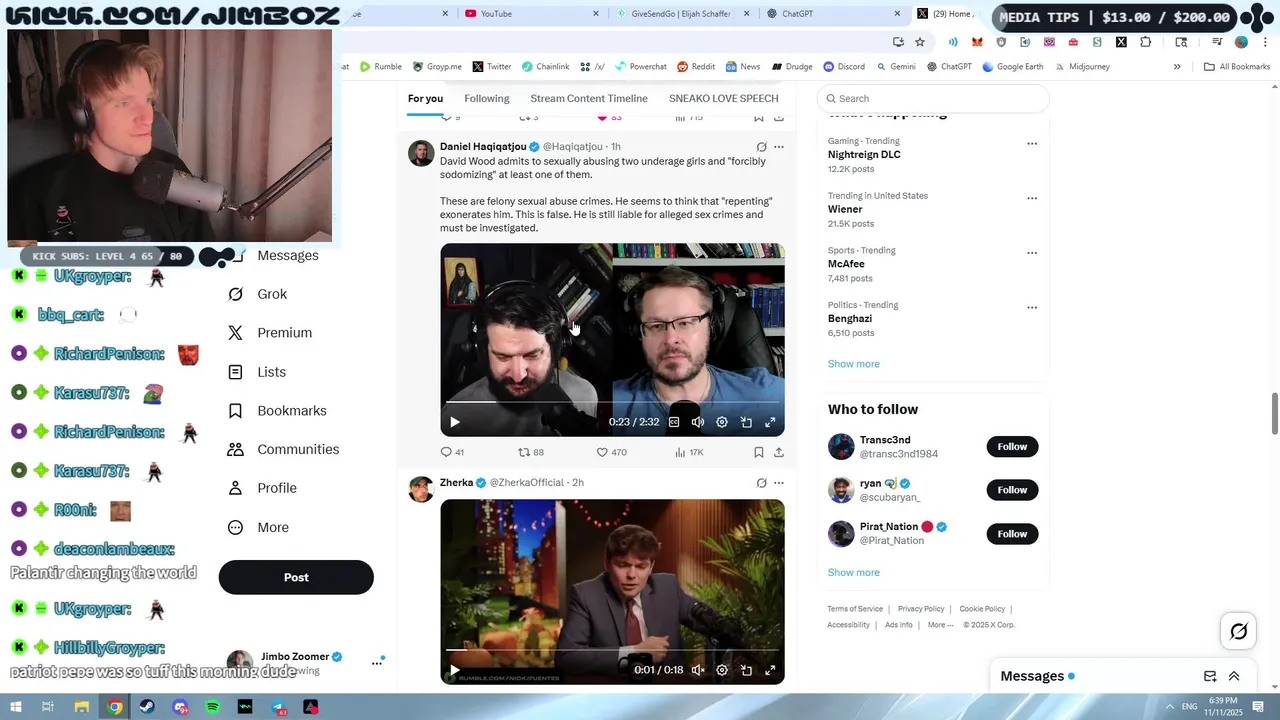
Task: Bookmark the Daniel Haqiqatjou post
Action: click(759, 452)
